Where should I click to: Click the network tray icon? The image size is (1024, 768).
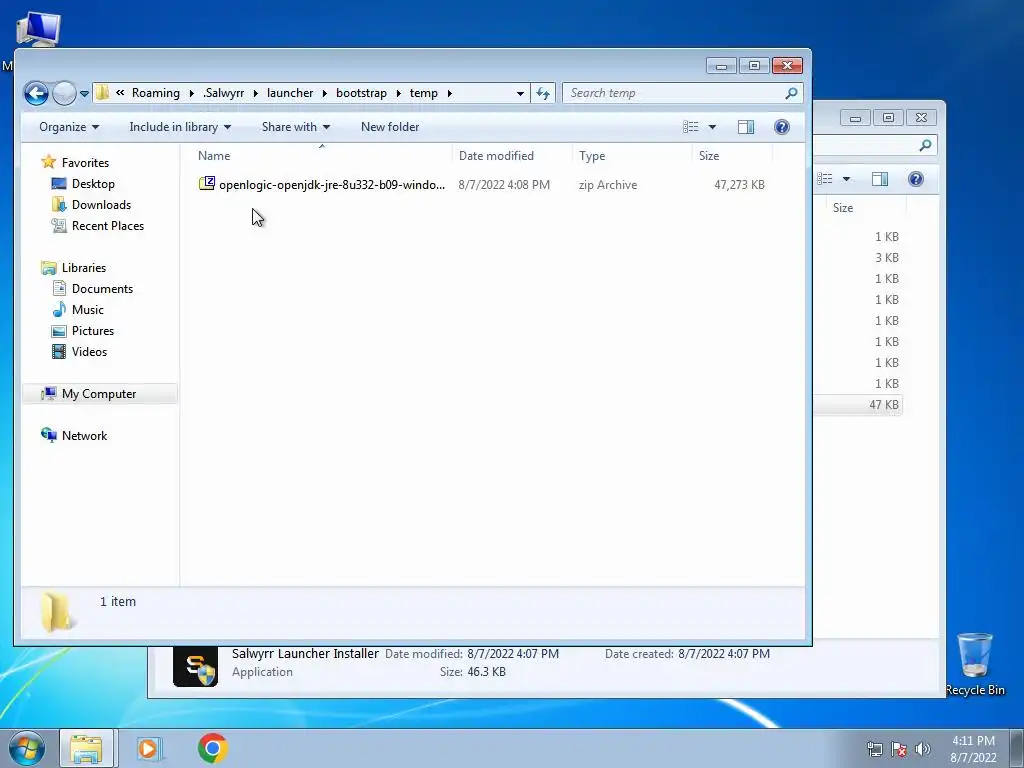(874, 749)
